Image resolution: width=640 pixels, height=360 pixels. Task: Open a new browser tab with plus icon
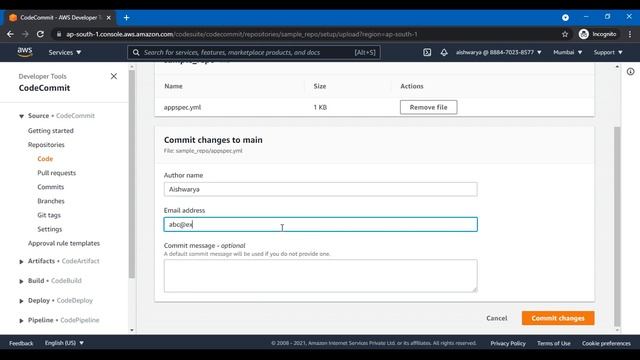tap(127, 18)
